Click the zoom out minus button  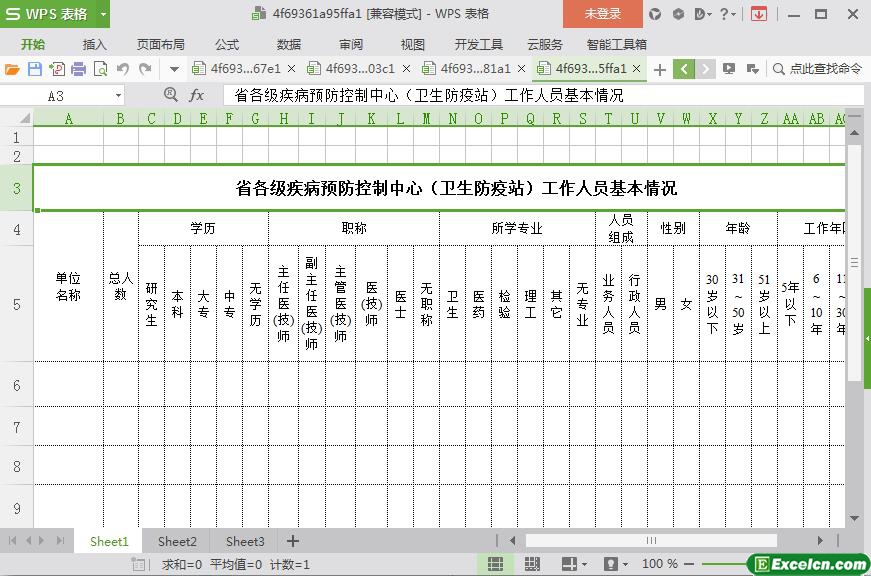click(x=690, y=564)
